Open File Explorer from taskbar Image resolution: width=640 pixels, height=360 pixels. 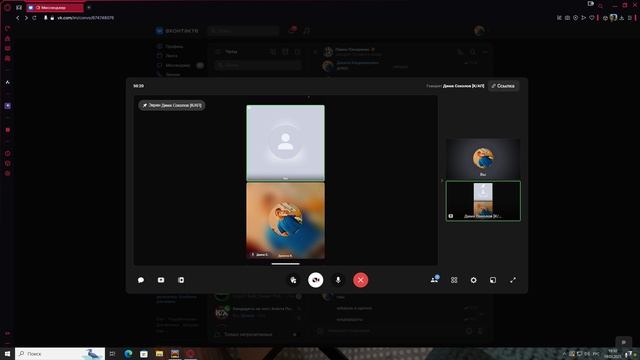[x=159, y=353]
